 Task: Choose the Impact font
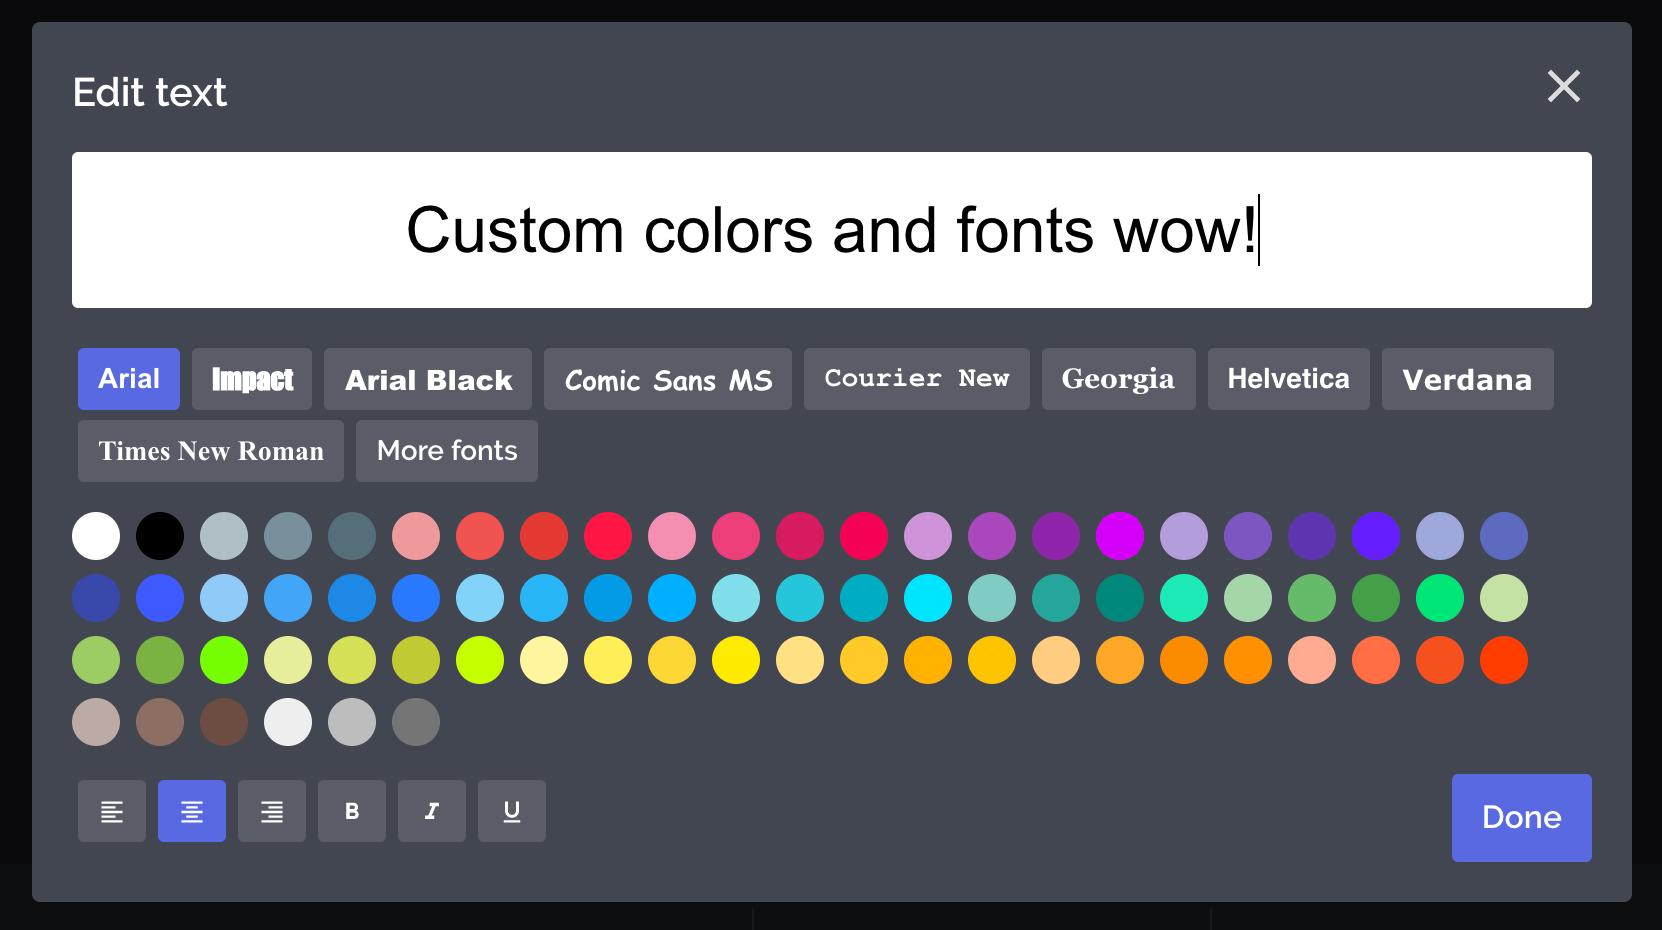coord(252,379)
